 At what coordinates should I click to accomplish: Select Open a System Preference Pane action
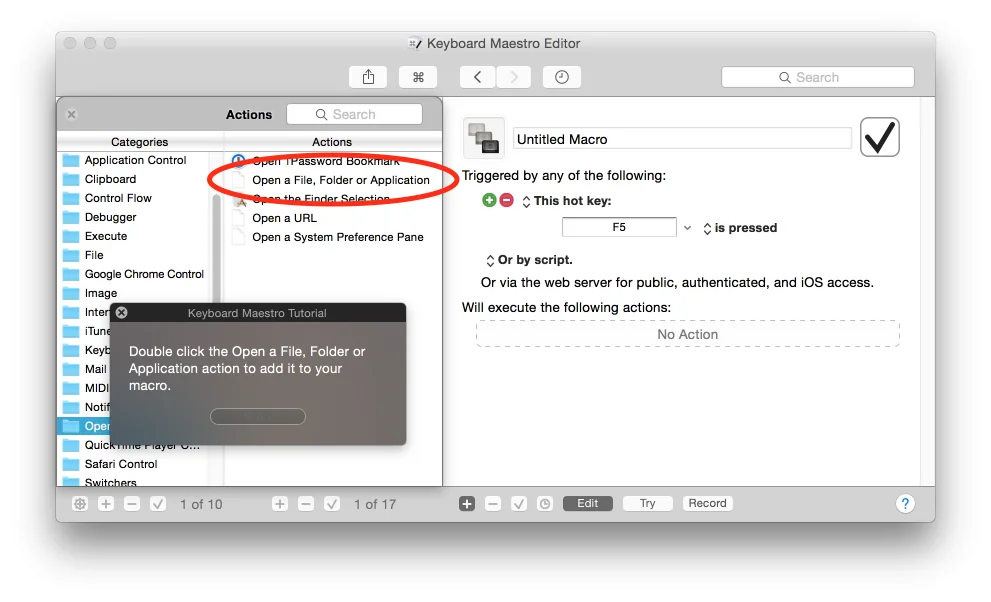337,237
